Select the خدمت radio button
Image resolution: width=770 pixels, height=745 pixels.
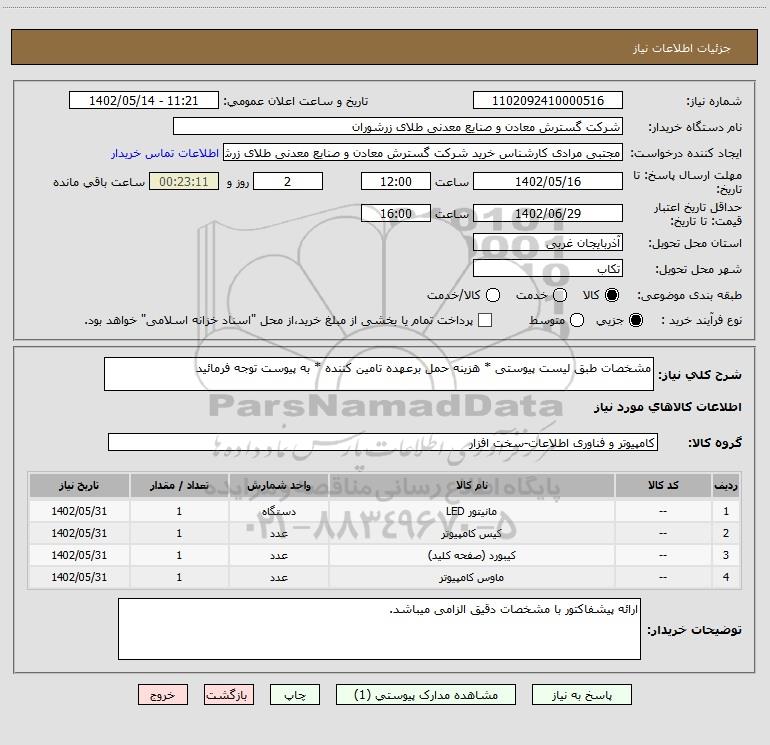click(x=560, y=295)
